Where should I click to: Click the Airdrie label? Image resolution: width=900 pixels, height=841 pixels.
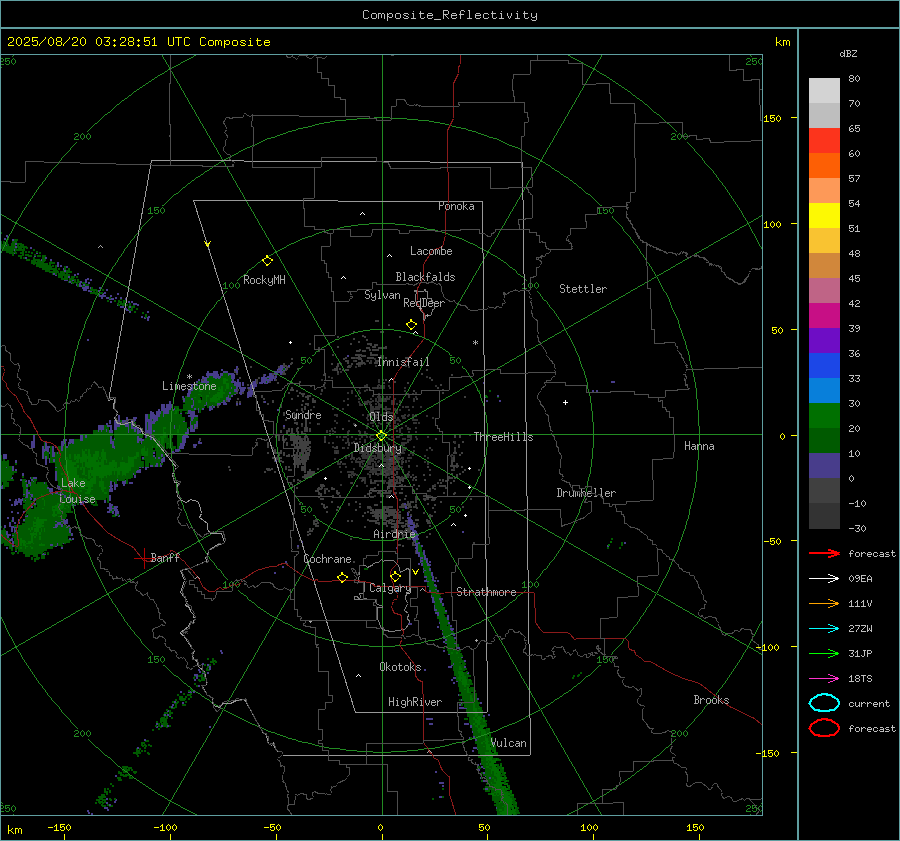(x=394, y=534)
